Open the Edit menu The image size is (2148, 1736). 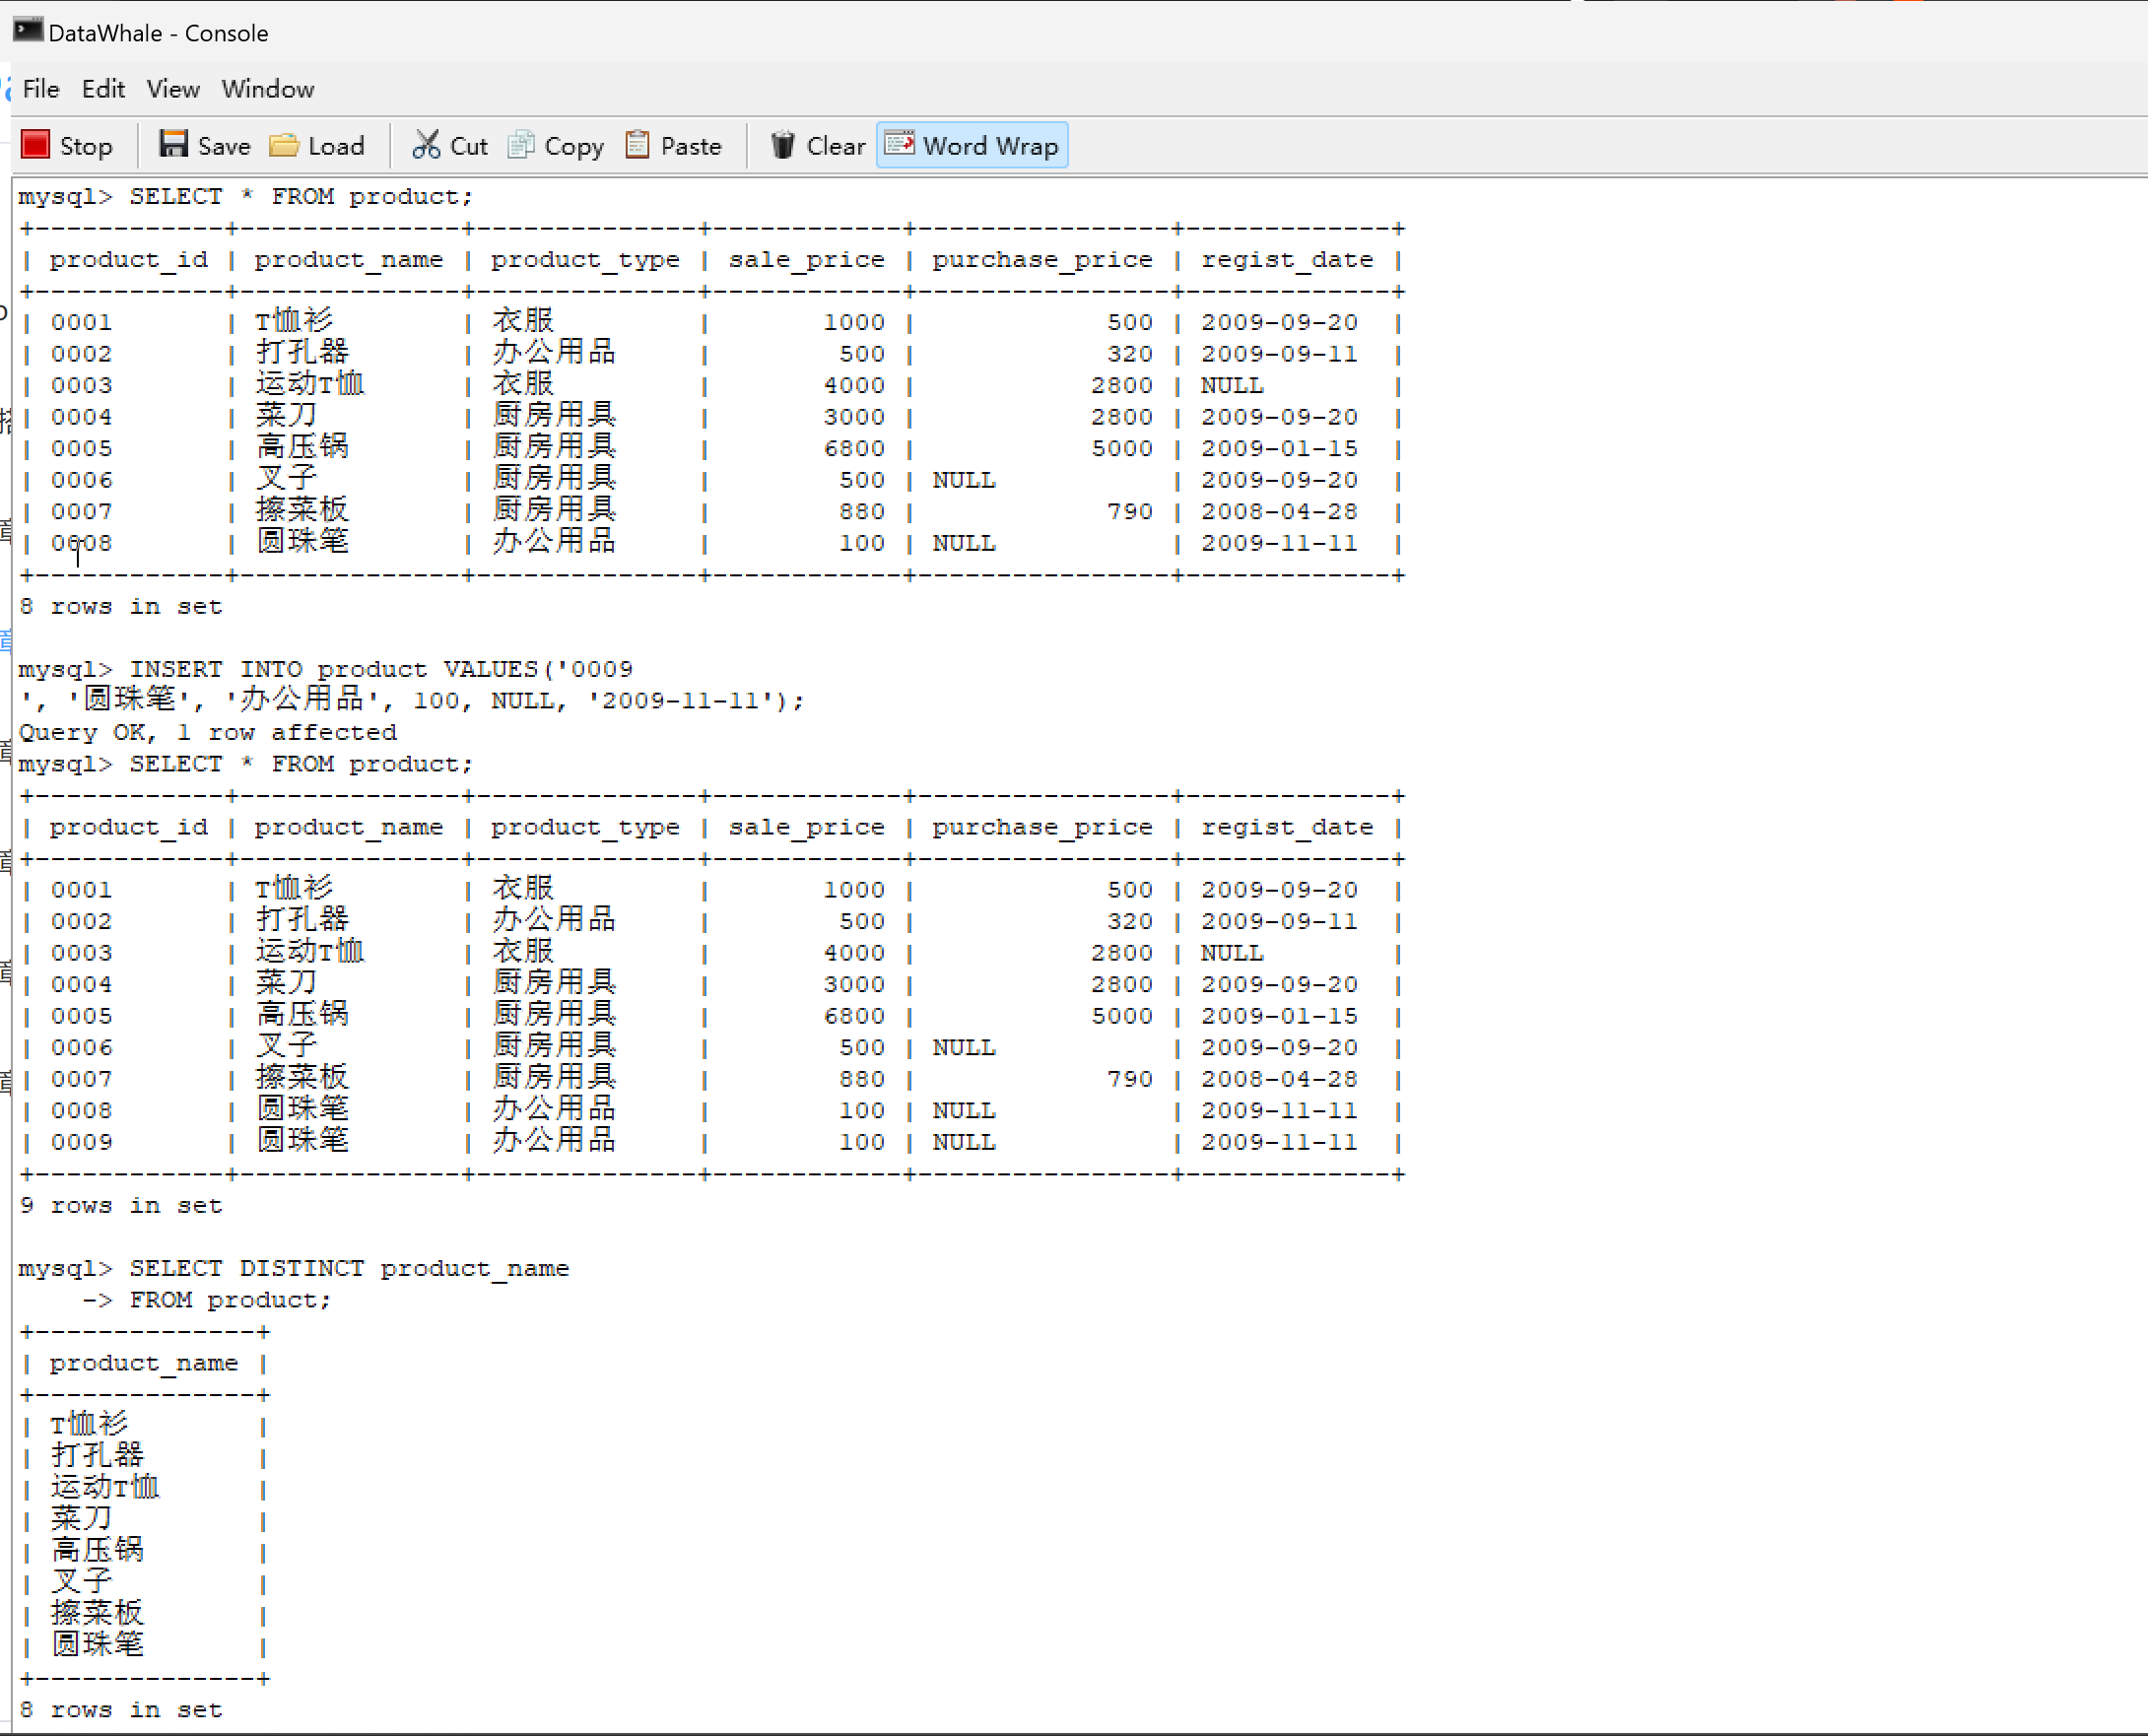point(103,89)
